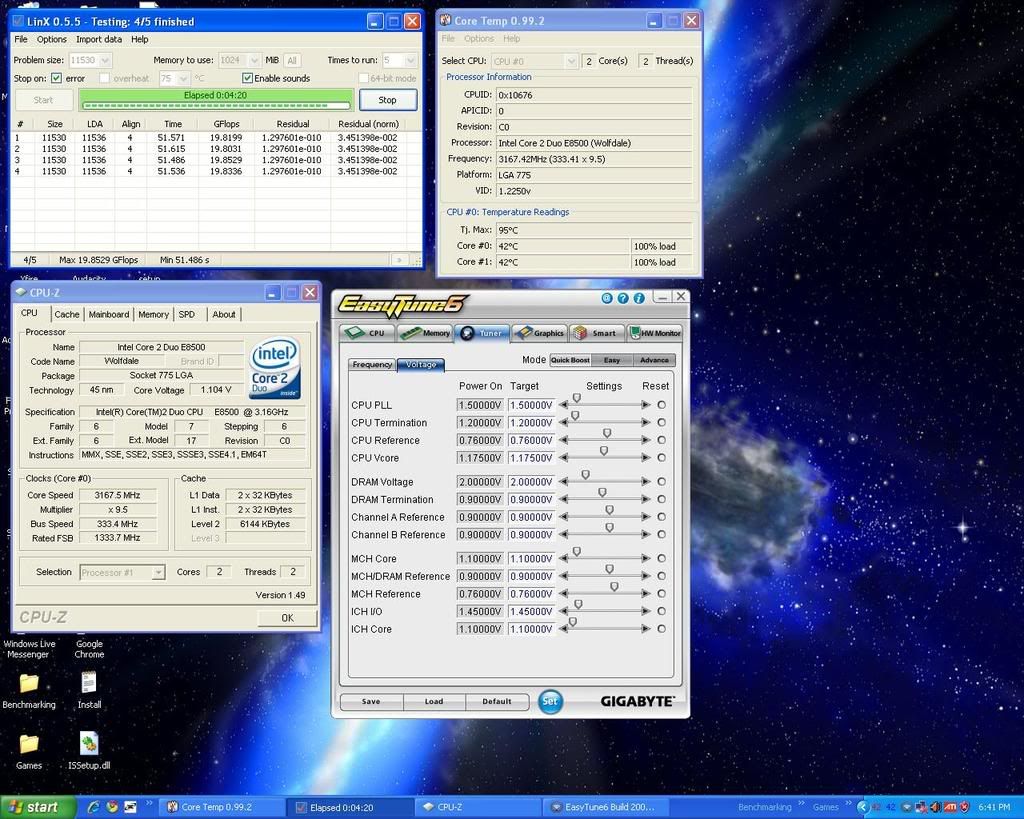Increase ICH Core voltage with right arrow
The height and width of the screenshot is (819, 1024).
point(646,629)
